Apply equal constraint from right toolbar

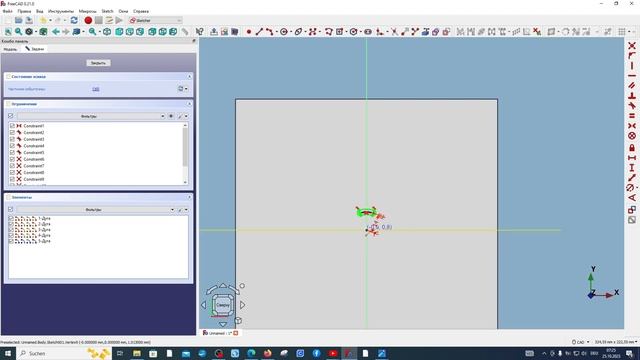coord(632,116)
